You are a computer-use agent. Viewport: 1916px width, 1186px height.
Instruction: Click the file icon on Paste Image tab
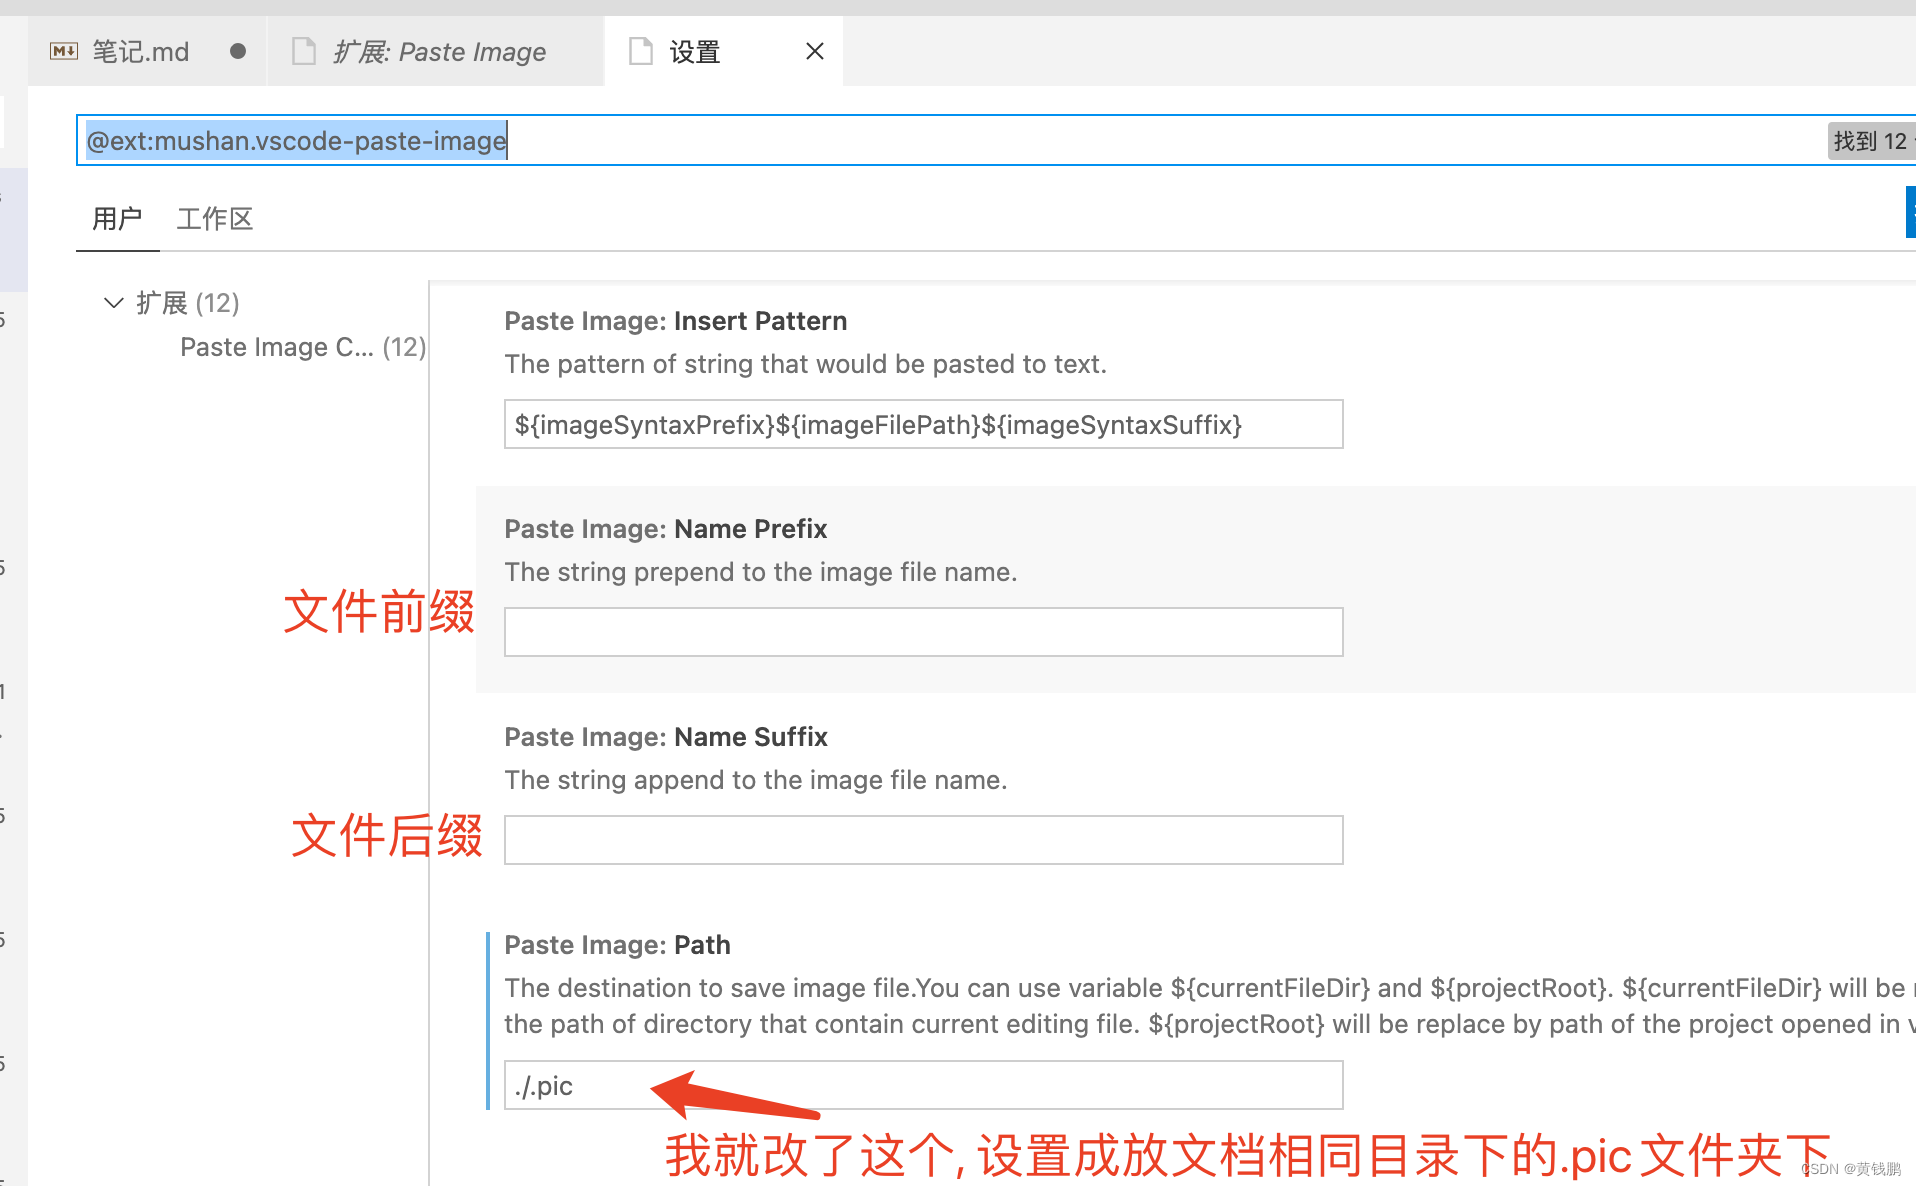pos(303,51)
